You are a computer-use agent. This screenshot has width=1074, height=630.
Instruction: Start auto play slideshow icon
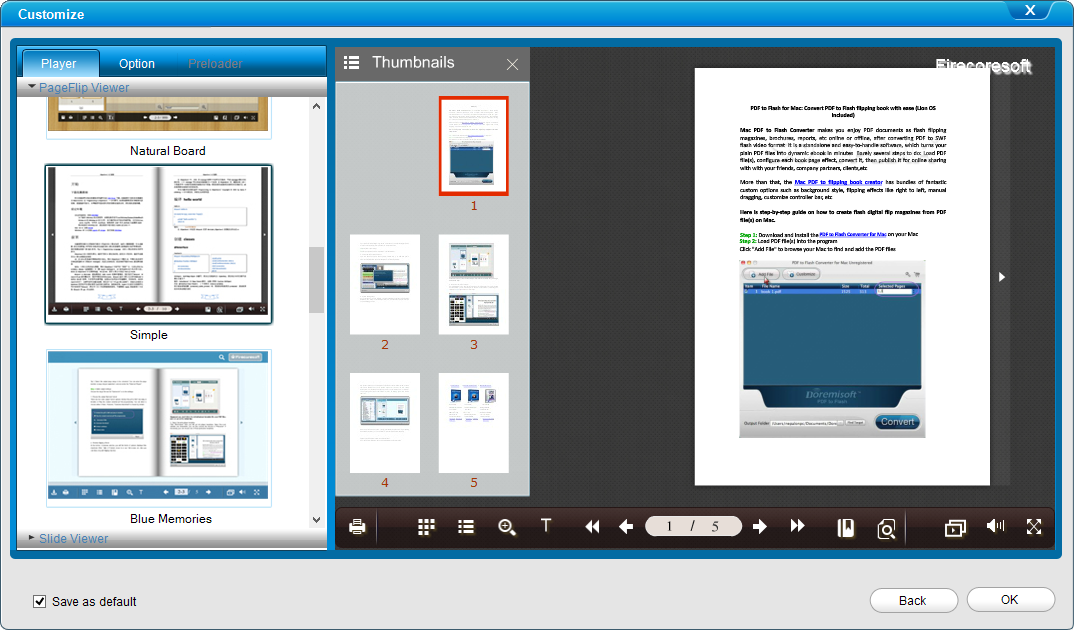point(955,528)
